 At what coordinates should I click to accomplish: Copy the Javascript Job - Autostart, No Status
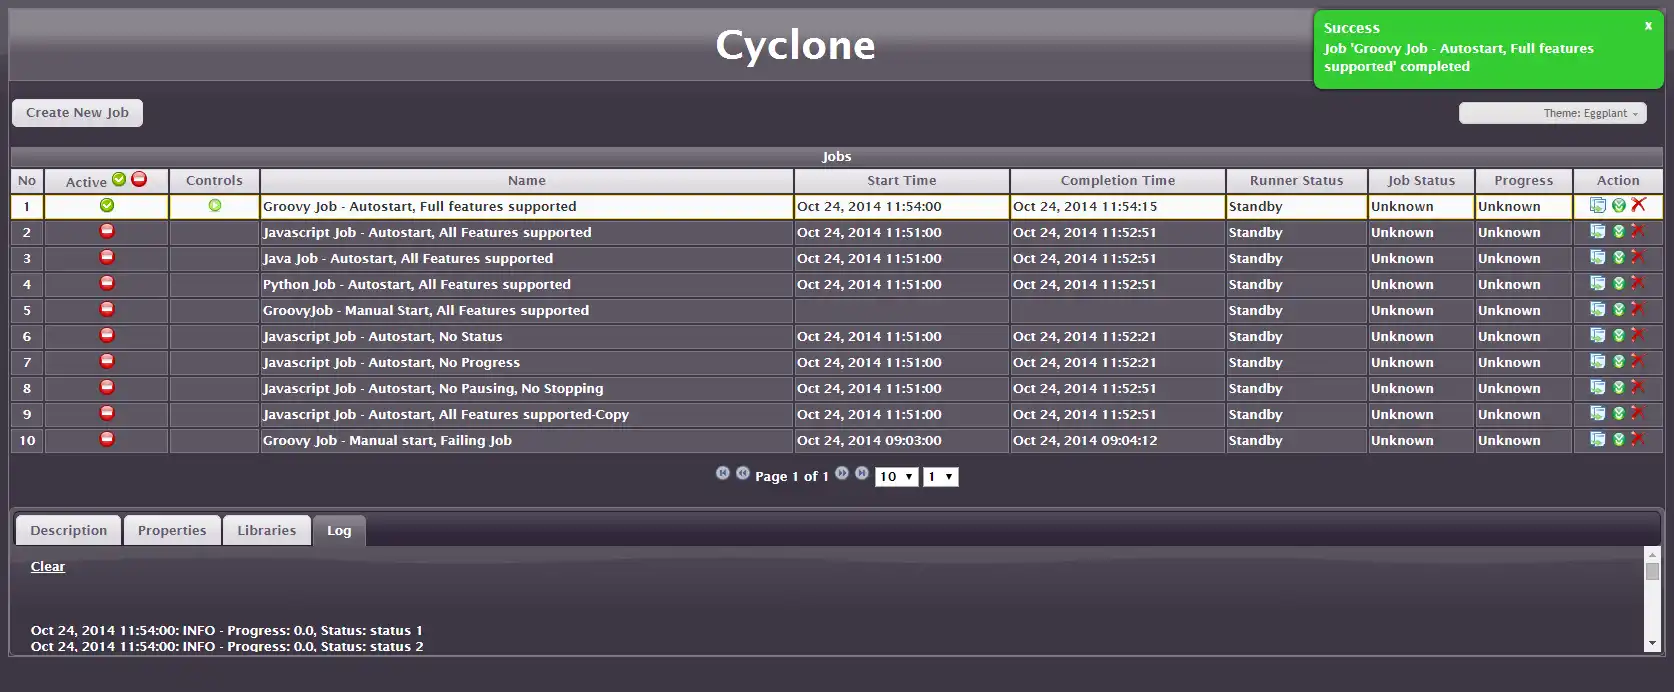click(1598, 335)
